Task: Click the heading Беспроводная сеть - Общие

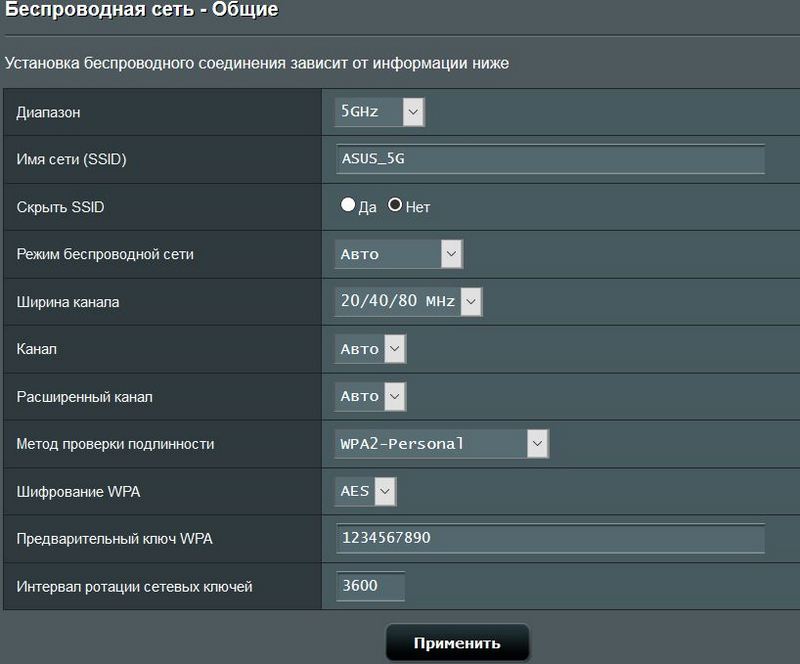Action: pyautogui.click(x=142, y=9)
